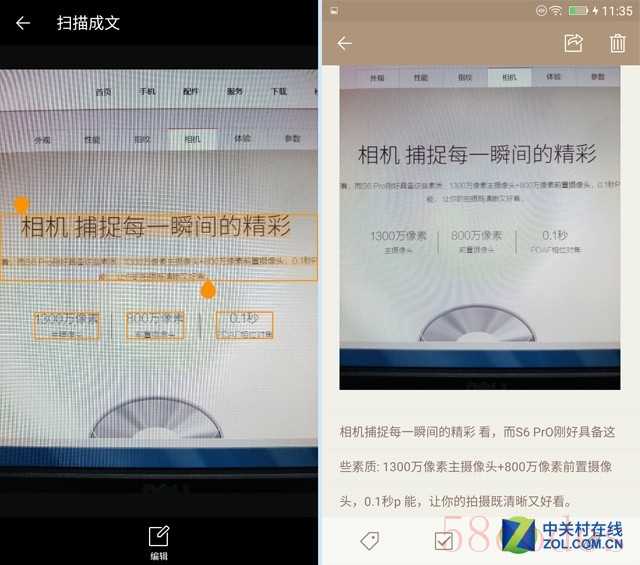640x565 pixels.
Task: Go back from the 扫描成文 scan screen
Action: pyautogui.click(x=22, y=23)
